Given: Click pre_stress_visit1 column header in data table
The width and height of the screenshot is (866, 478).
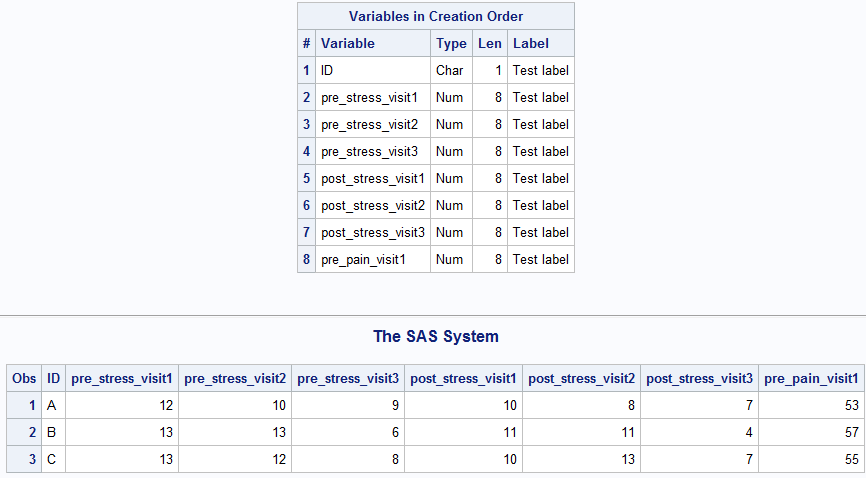Looking at the screenshot, I should (x=122, y=378).
